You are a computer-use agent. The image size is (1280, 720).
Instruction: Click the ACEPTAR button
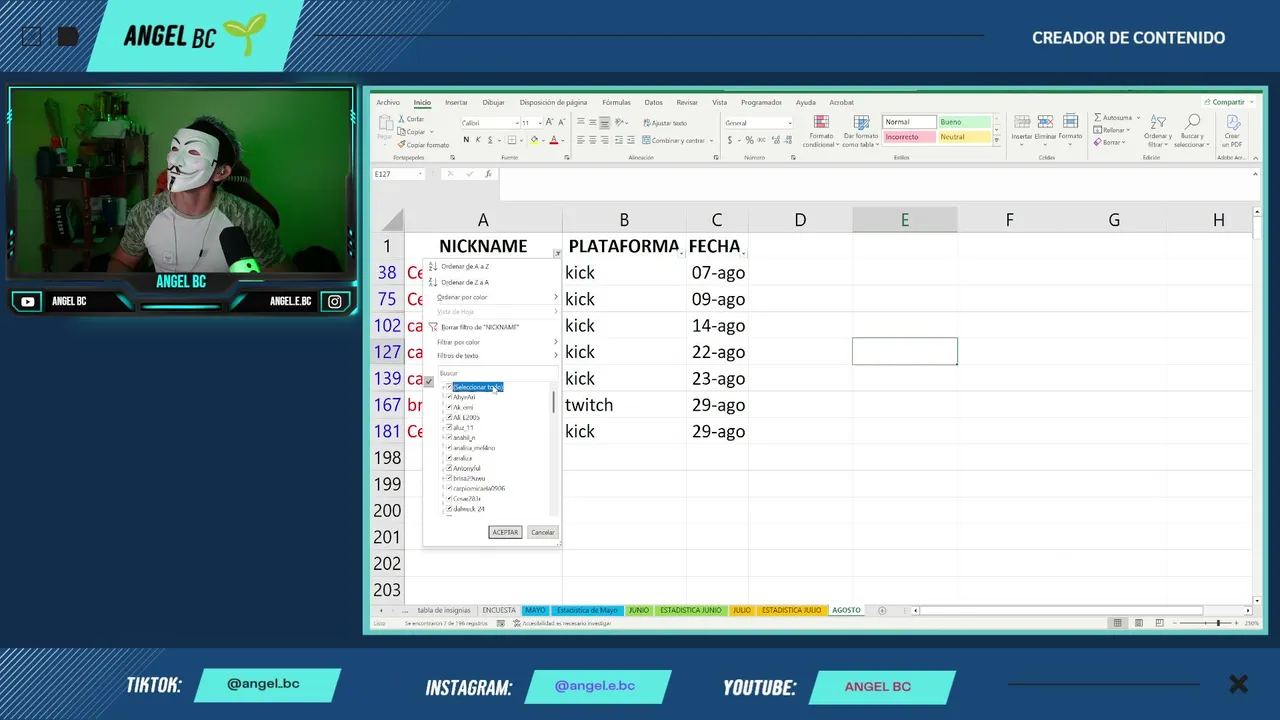coord(505,532)
